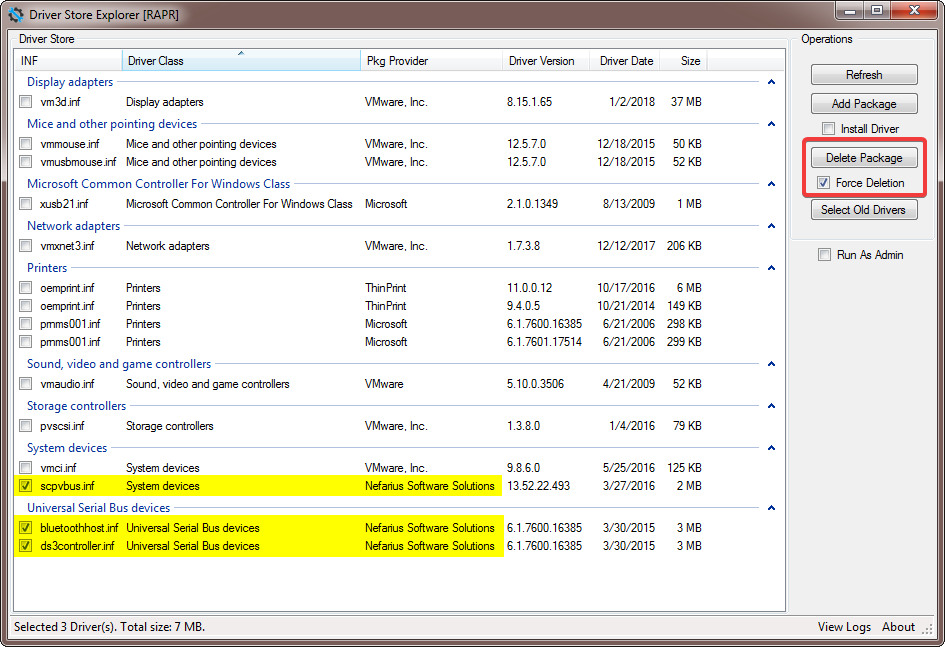Screen dimensions: 945x647
Task: Tick checkbox for oemprint.inf version 9.4.0.5
Action: (25, 306)
